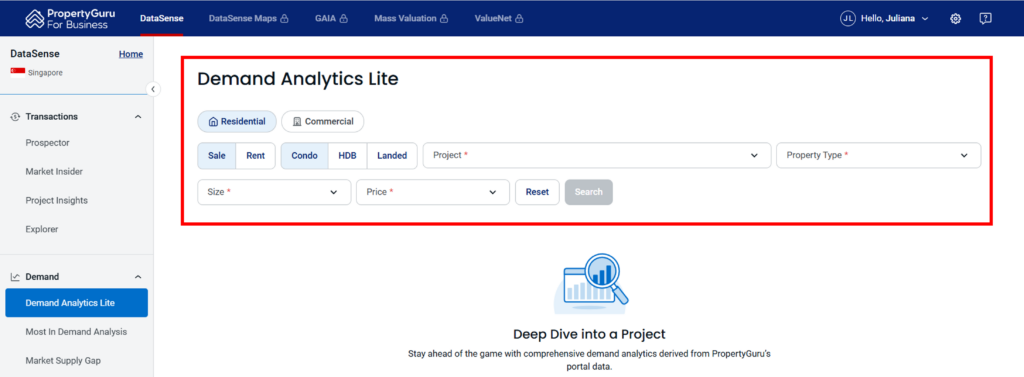
Task: Click the Demand Analytics Lite heading
Action: (x=298, y=79)
